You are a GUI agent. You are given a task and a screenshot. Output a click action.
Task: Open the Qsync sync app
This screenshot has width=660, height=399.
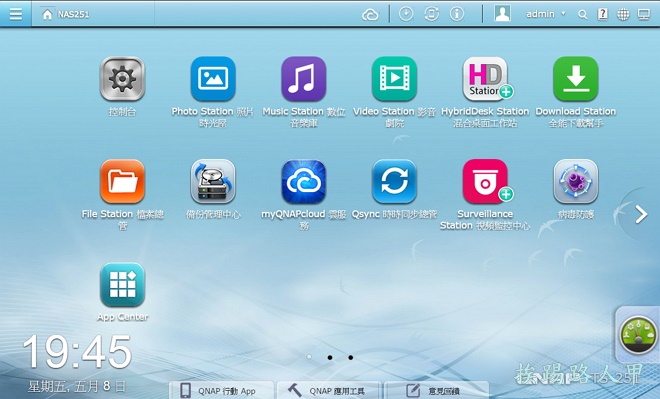pos(394,181)
